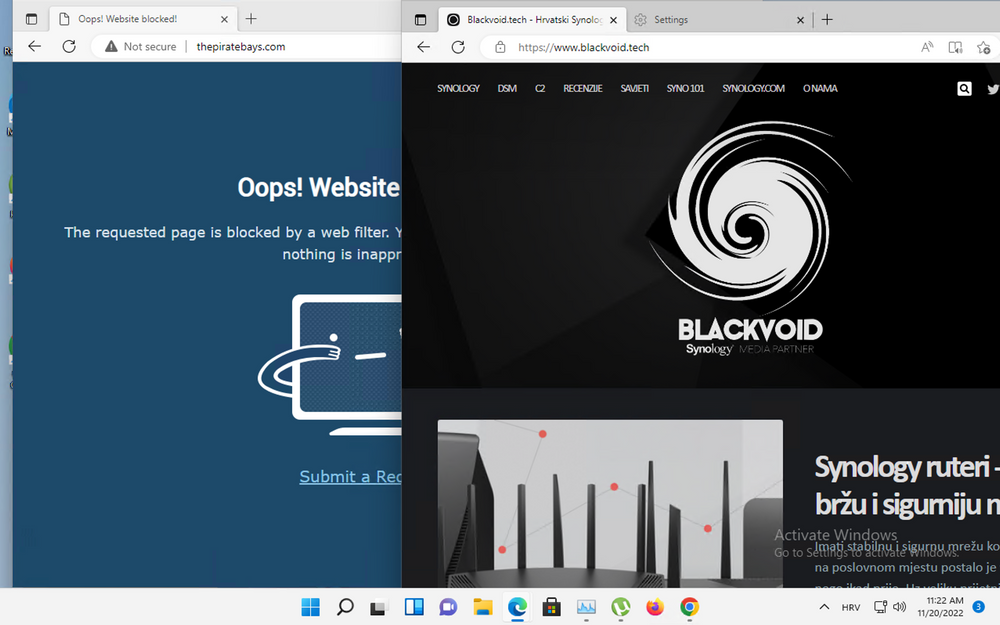
Task: Show the network status in the system tray
Action: pos(880,607)
